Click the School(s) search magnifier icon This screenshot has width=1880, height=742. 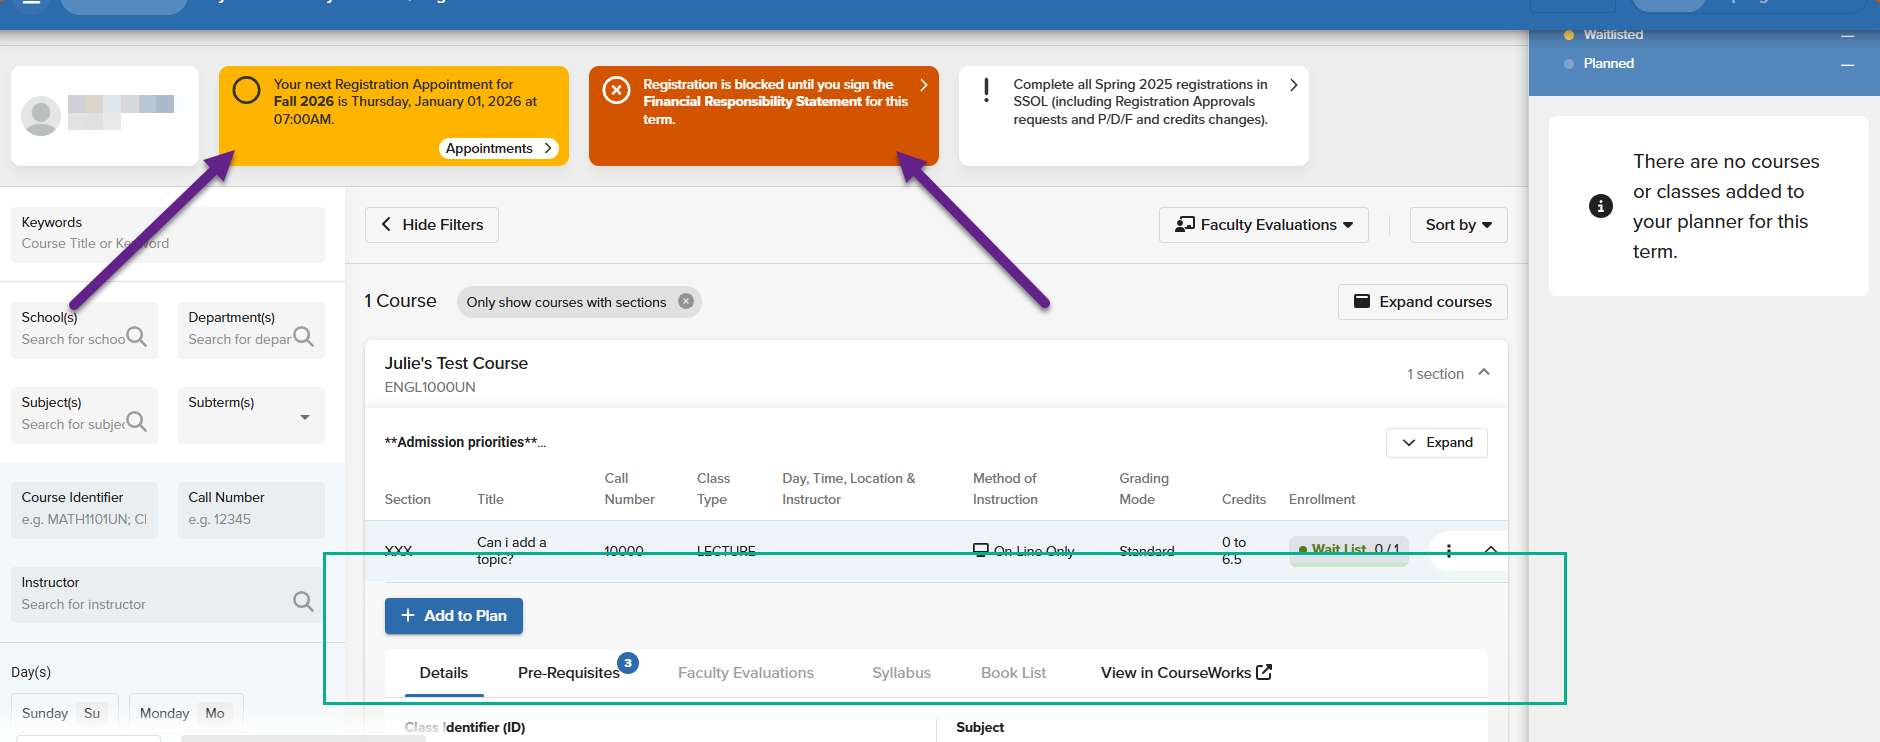coord(137,337)
